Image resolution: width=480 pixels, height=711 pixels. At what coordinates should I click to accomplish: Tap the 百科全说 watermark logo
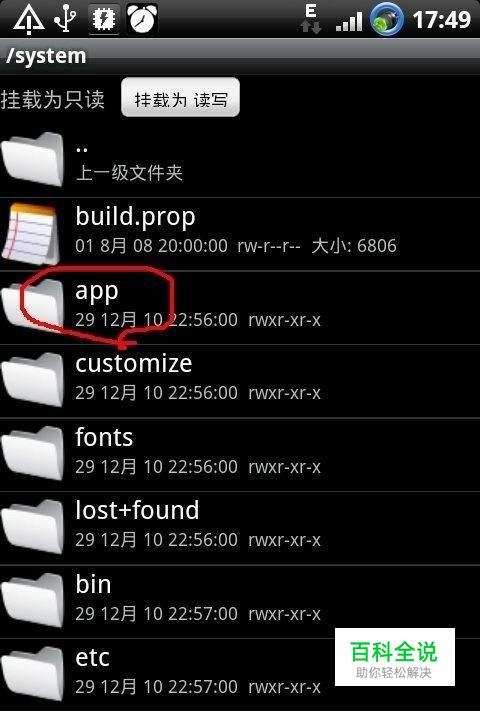pyautogui.click(x=395, y=657)
